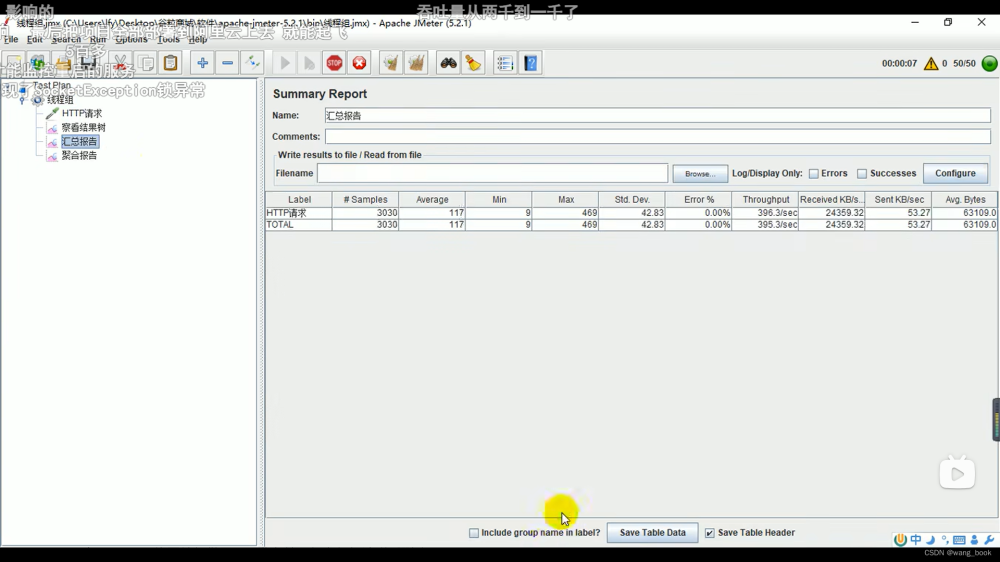
Task: Click the keyboard icon in tray
Action: click(x=959, y=540)
